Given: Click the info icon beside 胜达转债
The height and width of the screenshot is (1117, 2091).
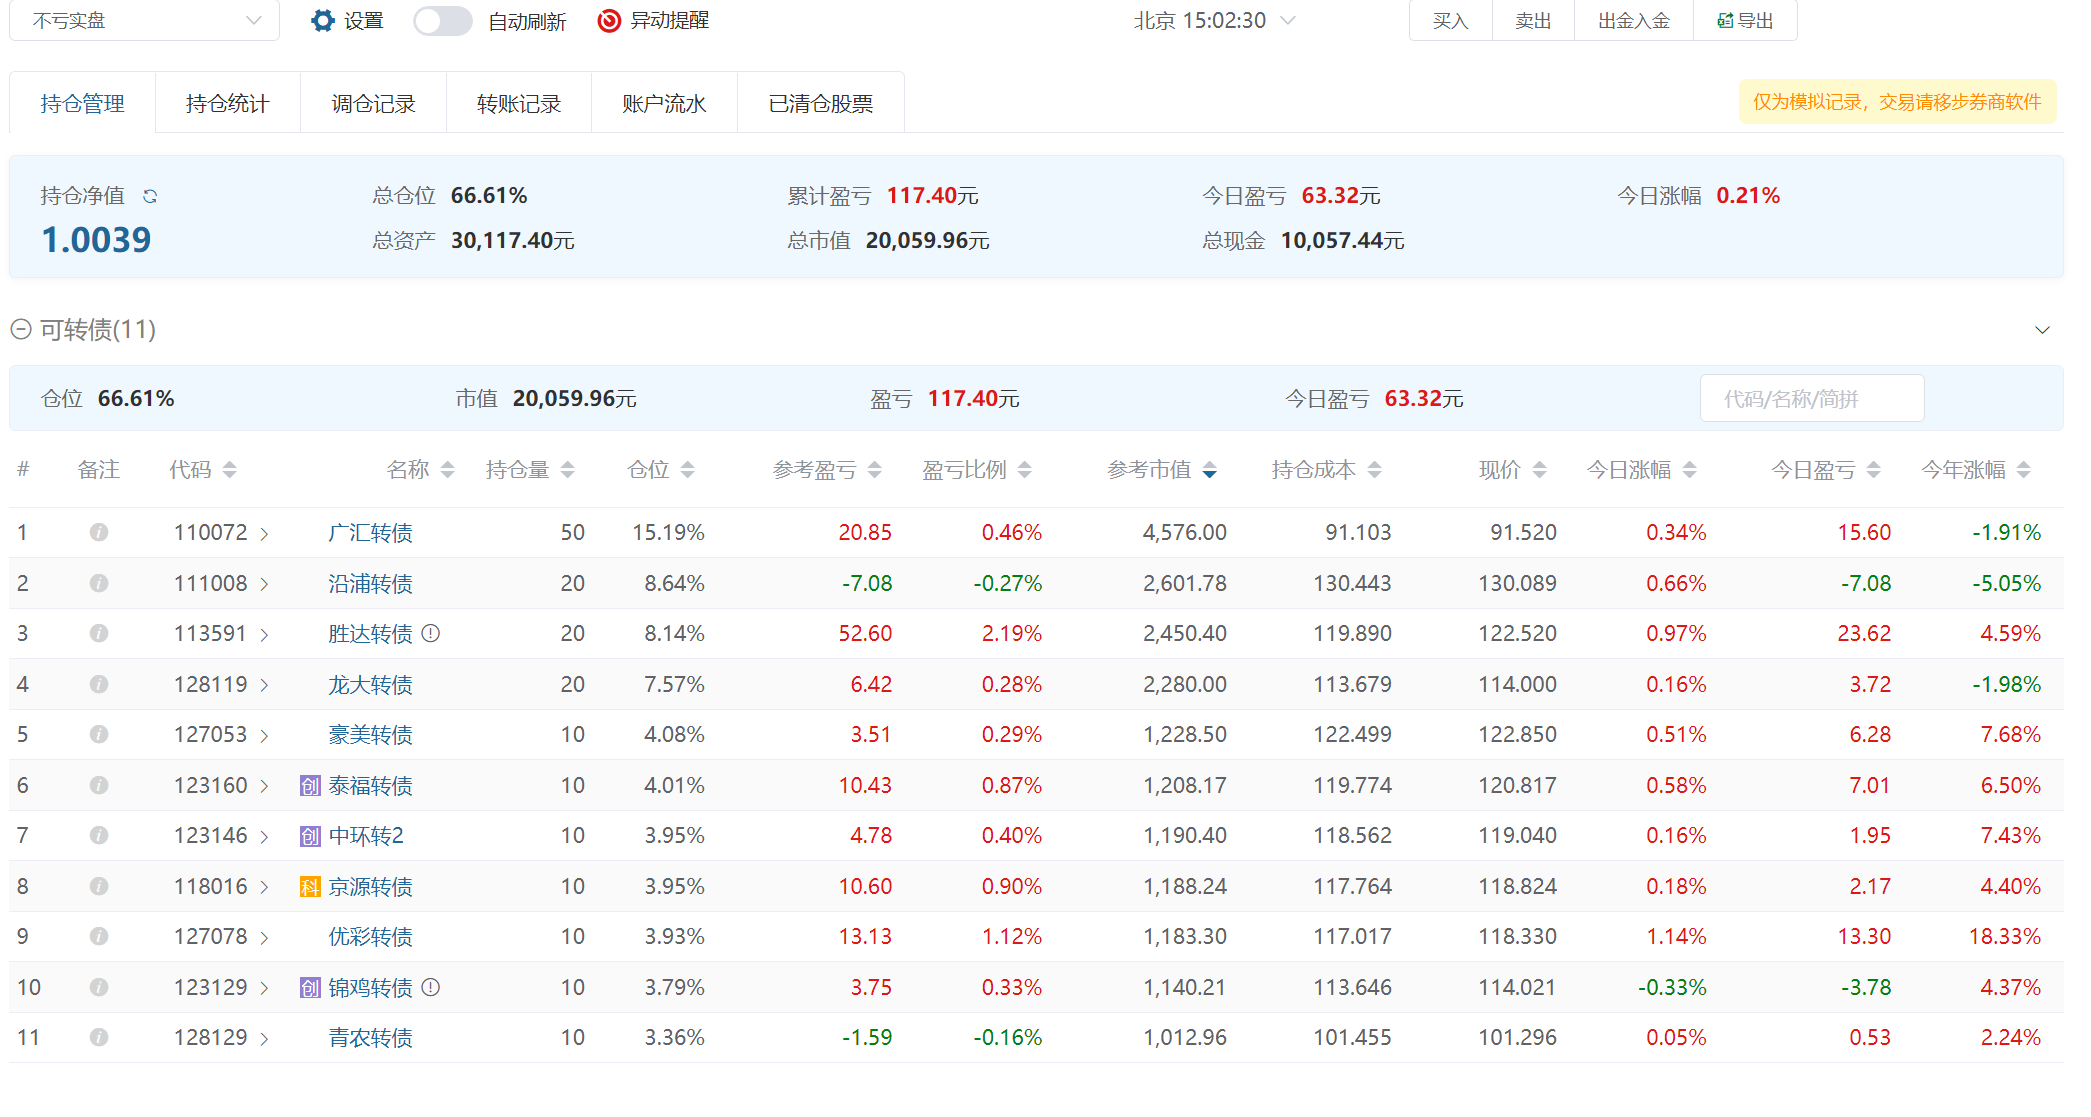Looking at the screenshot, I should click(x=431, y=633).
